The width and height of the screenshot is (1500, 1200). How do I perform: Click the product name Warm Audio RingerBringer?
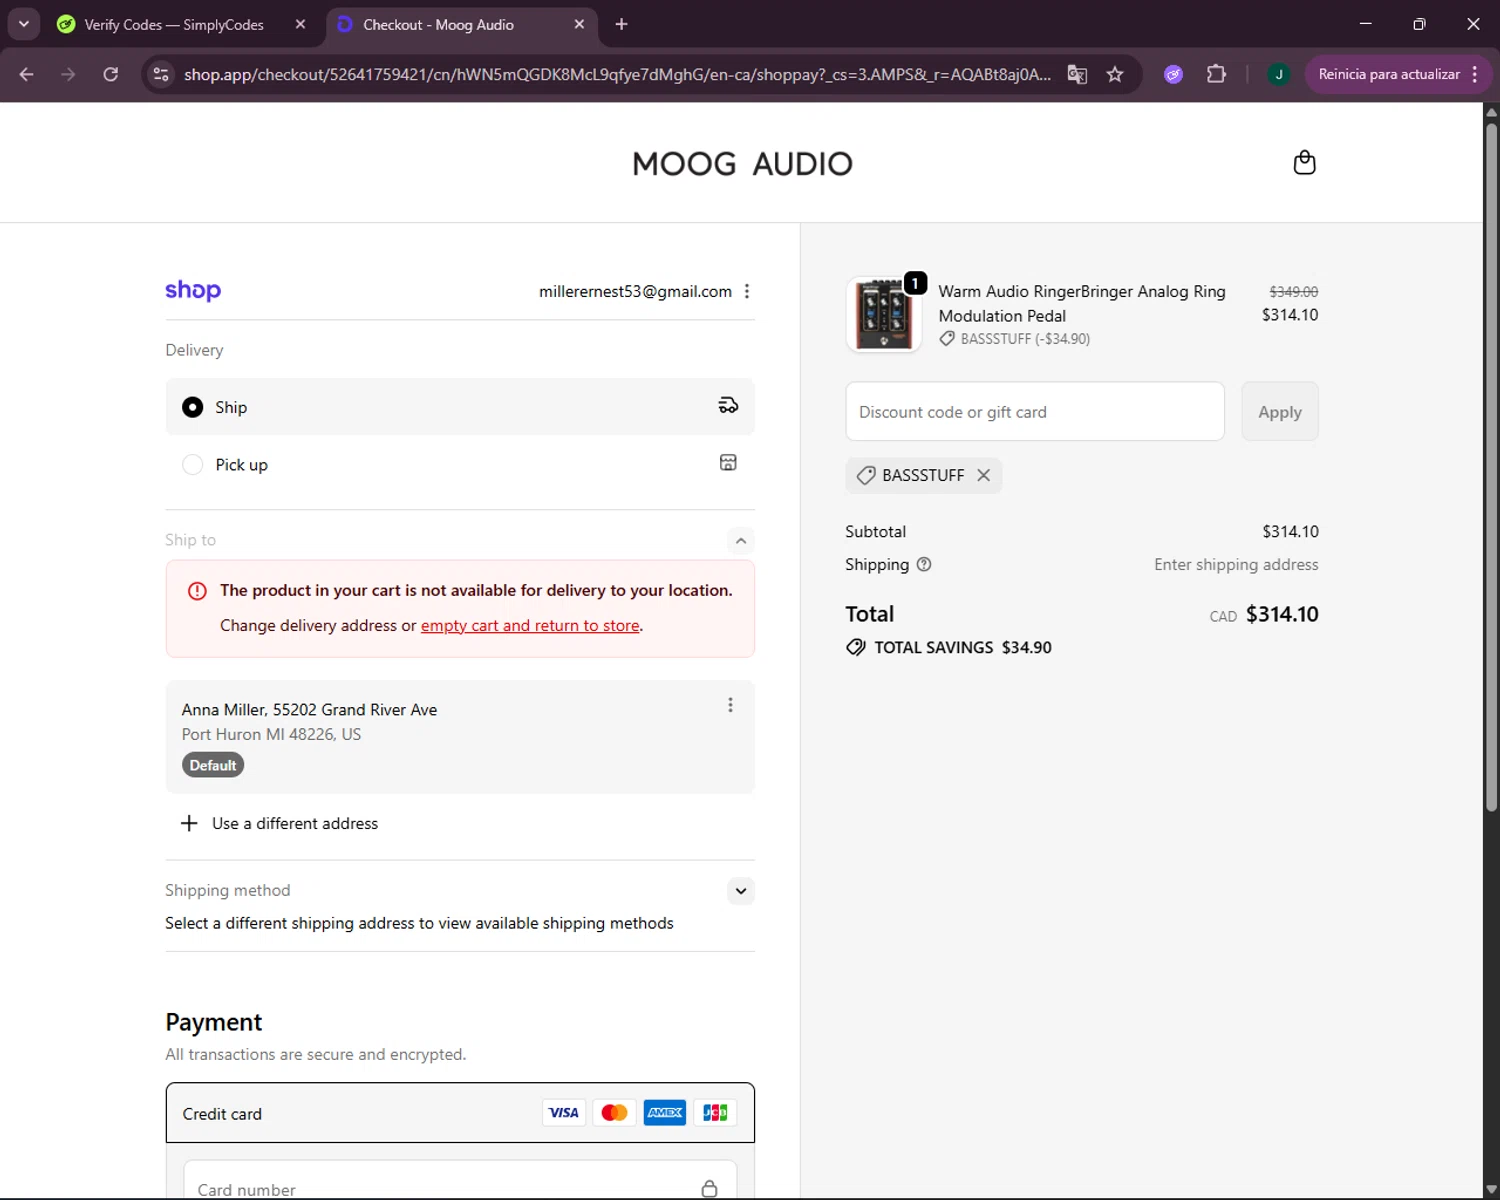pyautogui.click(x=1082, y=303)
